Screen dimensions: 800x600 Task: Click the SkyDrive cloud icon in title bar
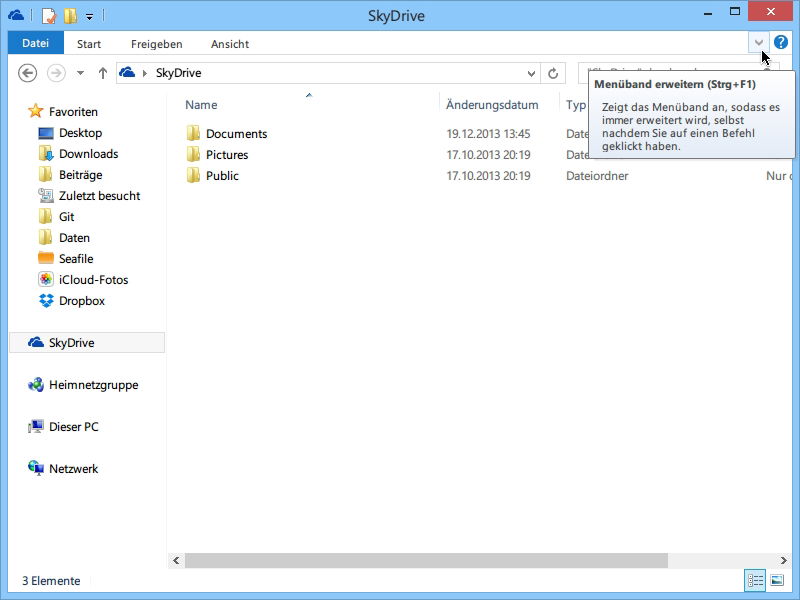coord(16,15)
